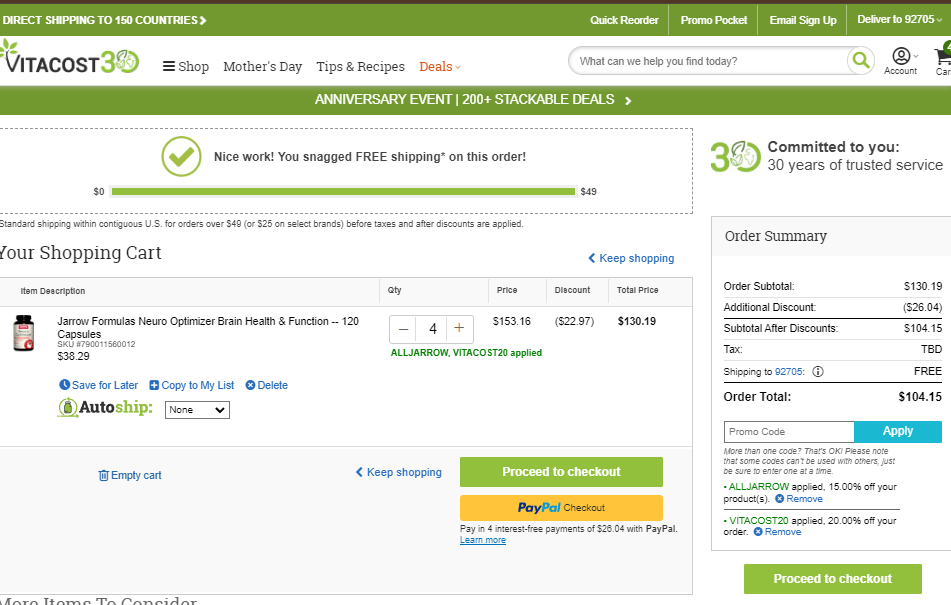
Task: Click Order Total amount $104.15
Action: pyautogui.click(x=920, y=397)
